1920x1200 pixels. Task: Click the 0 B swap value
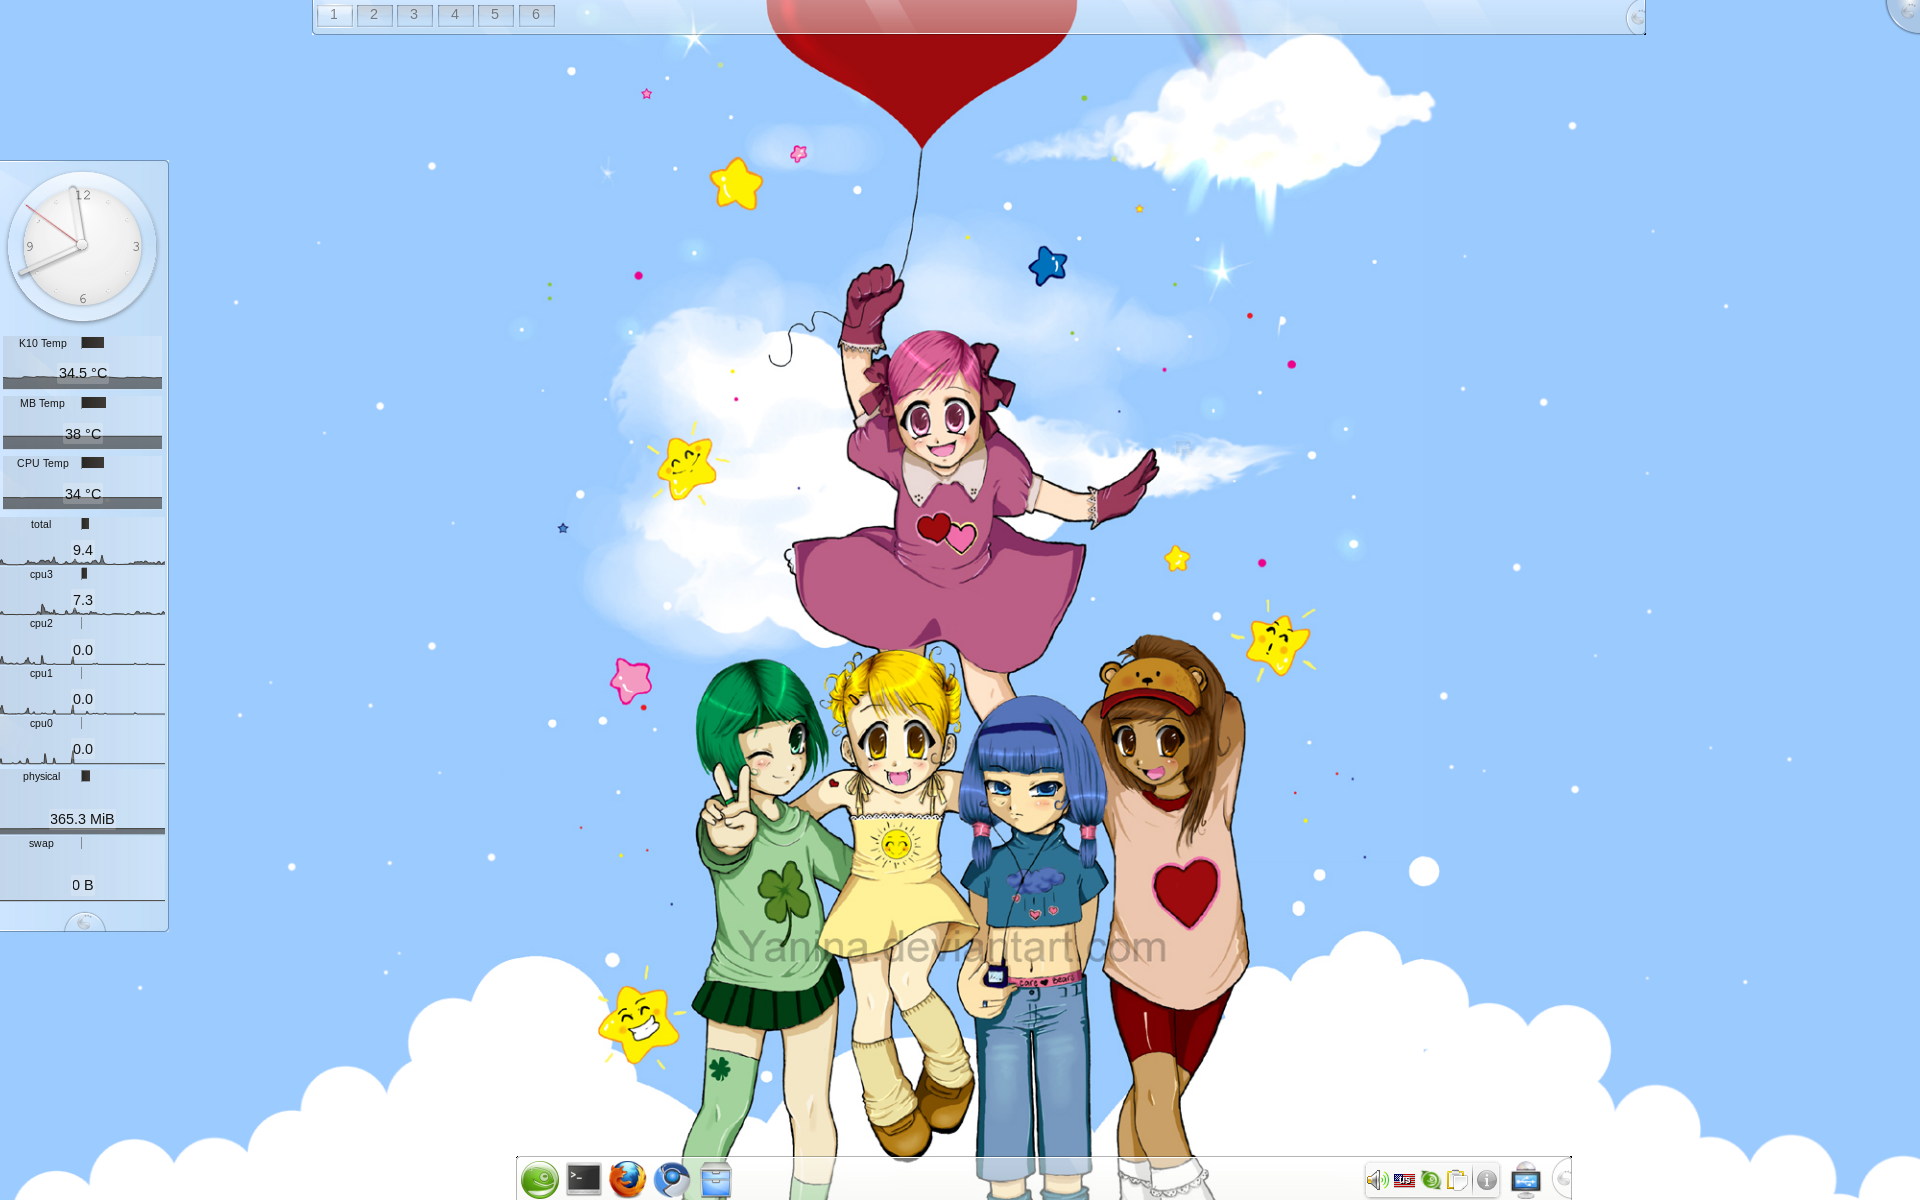click(82, 885)
